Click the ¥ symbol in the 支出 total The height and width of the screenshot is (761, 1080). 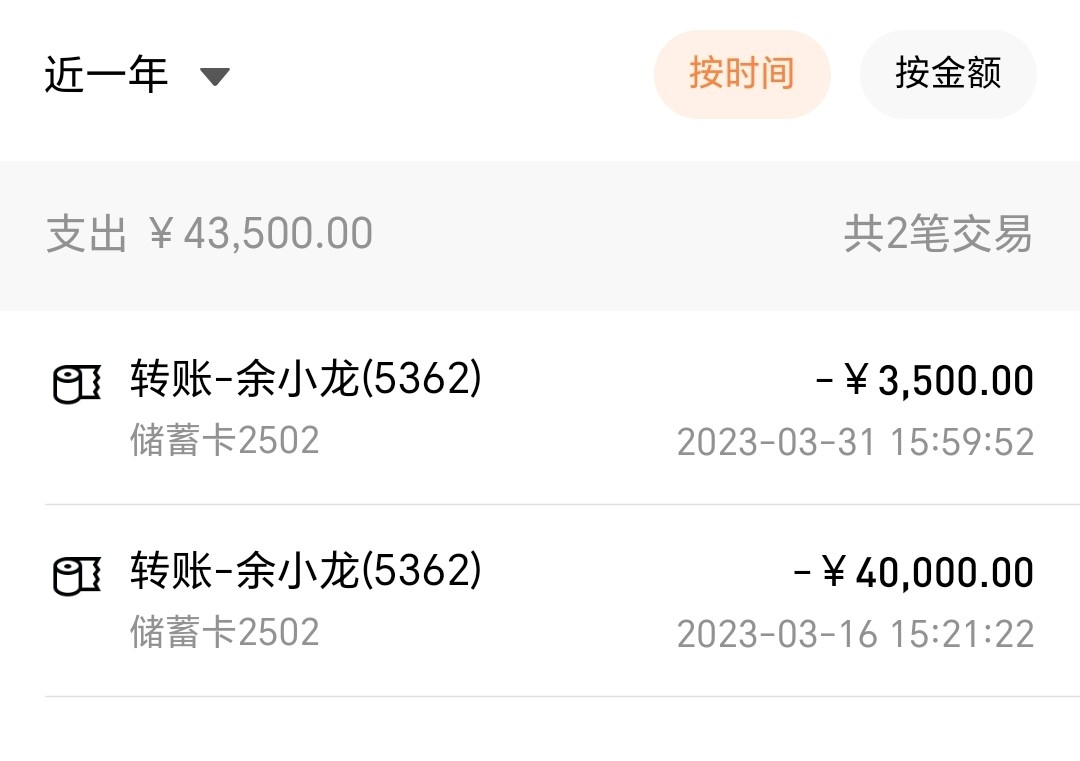coord(161,235)
